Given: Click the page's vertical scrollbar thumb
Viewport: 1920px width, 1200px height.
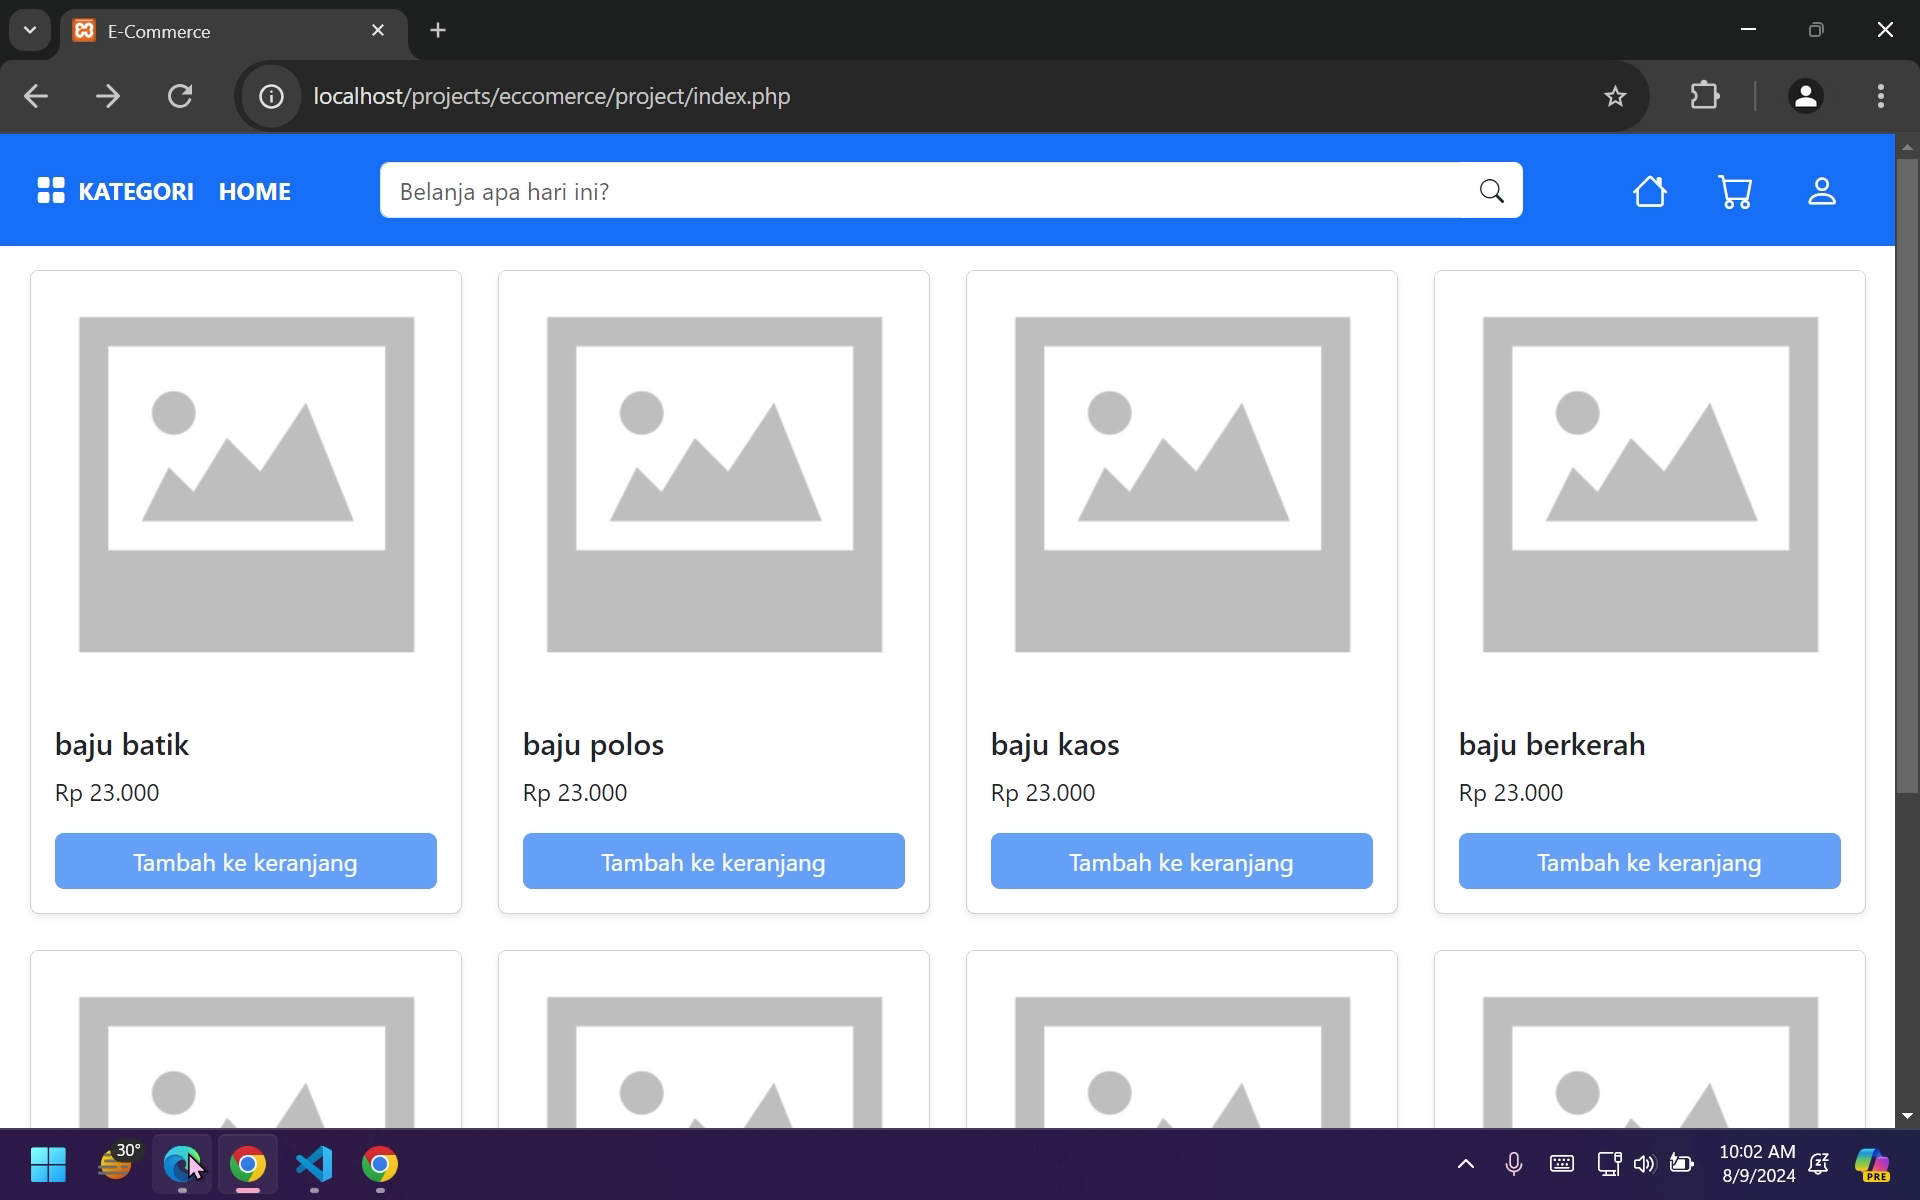Looking at the screenshot, I should 1907,475.
